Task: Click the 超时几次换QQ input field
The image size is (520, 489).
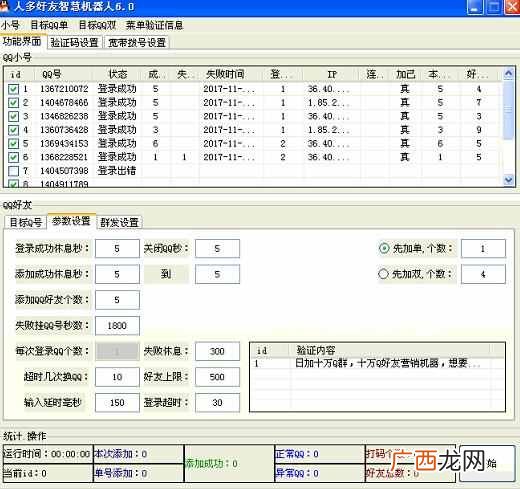Action: [117, 377]
